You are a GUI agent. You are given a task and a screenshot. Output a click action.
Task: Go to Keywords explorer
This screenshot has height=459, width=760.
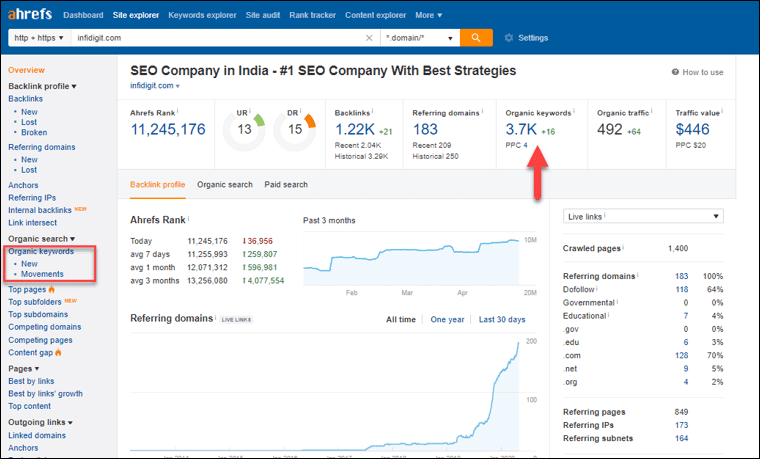(202, 15)
